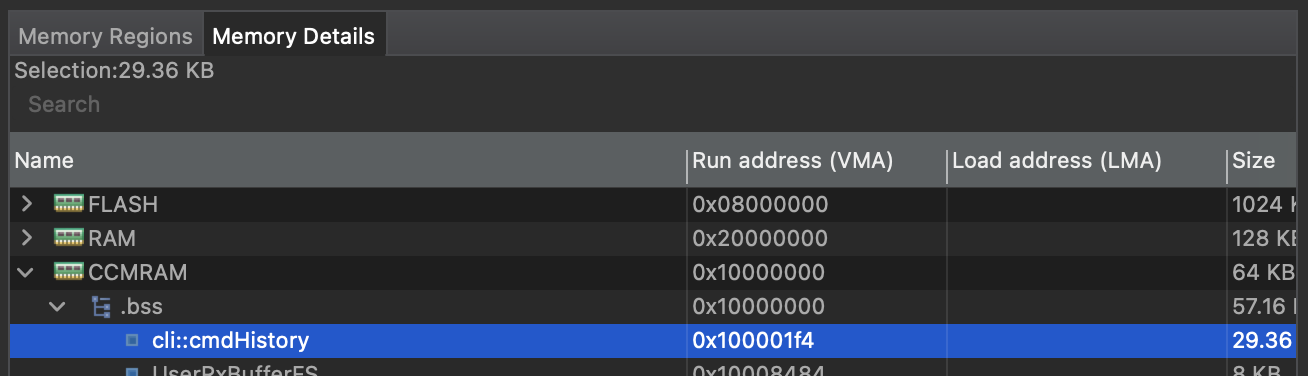This screenshot has height=376, width=1308.
Task: Switch to the Memory Regions tab
Action: [x=105, y=37]
